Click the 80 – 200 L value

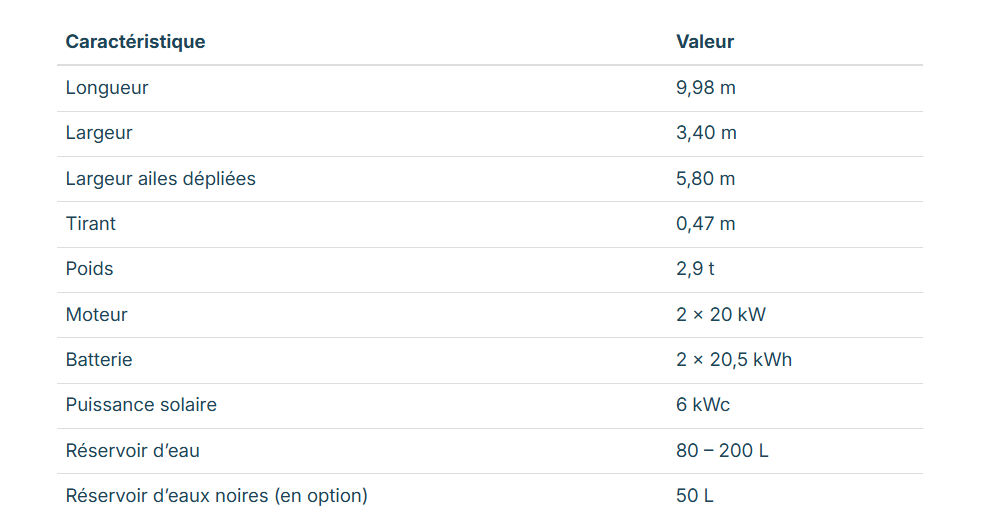tap(722, 451)
